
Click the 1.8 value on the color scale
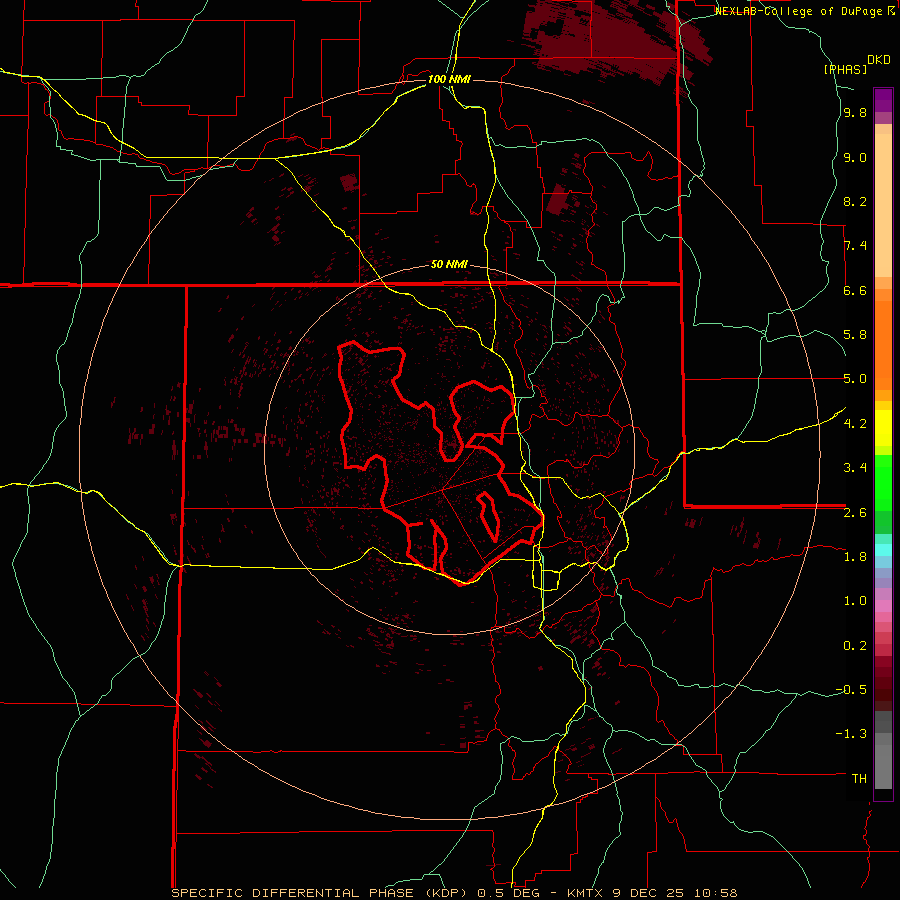[x=855, y=557]
